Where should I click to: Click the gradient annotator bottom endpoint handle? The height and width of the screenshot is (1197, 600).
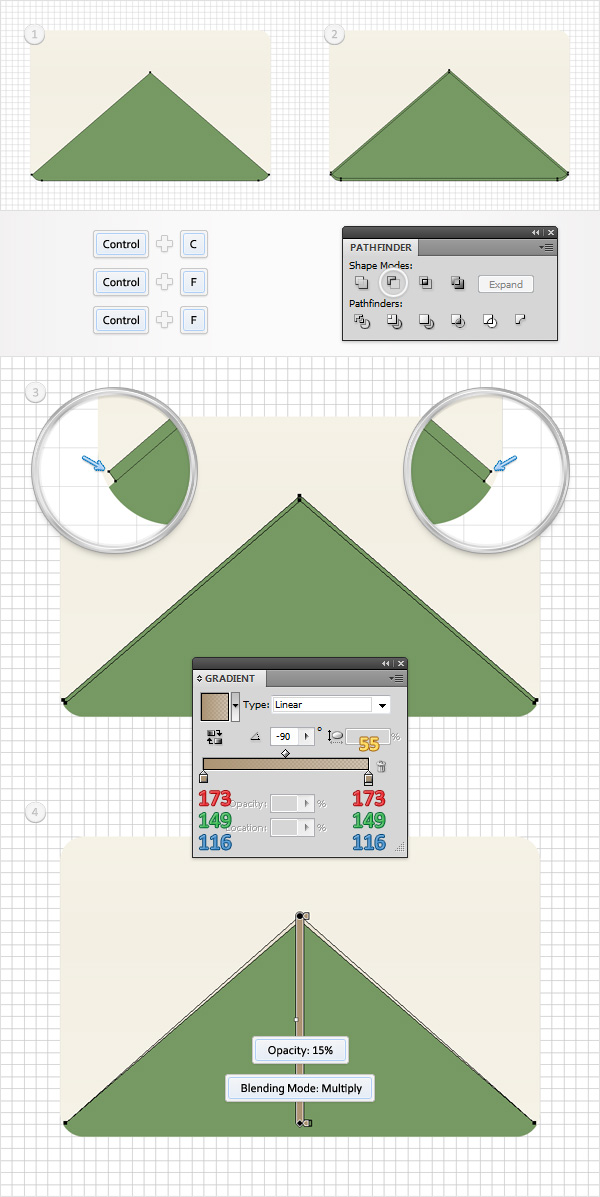coord(299,1123)
